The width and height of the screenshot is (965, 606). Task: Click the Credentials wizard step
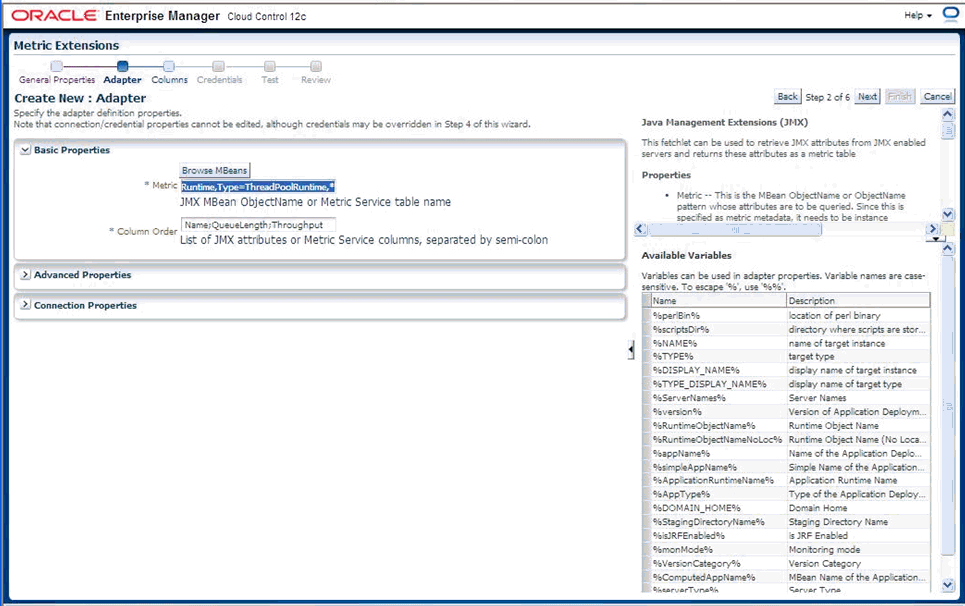(x=220, y=80)
